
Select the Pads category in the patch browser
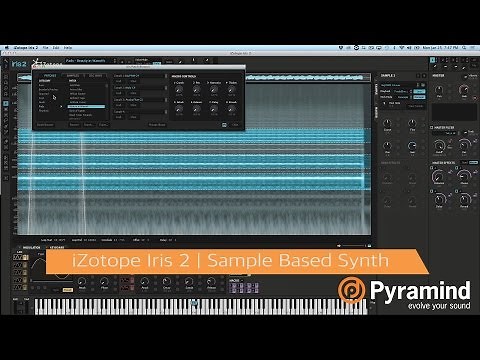tap(42, 106)
